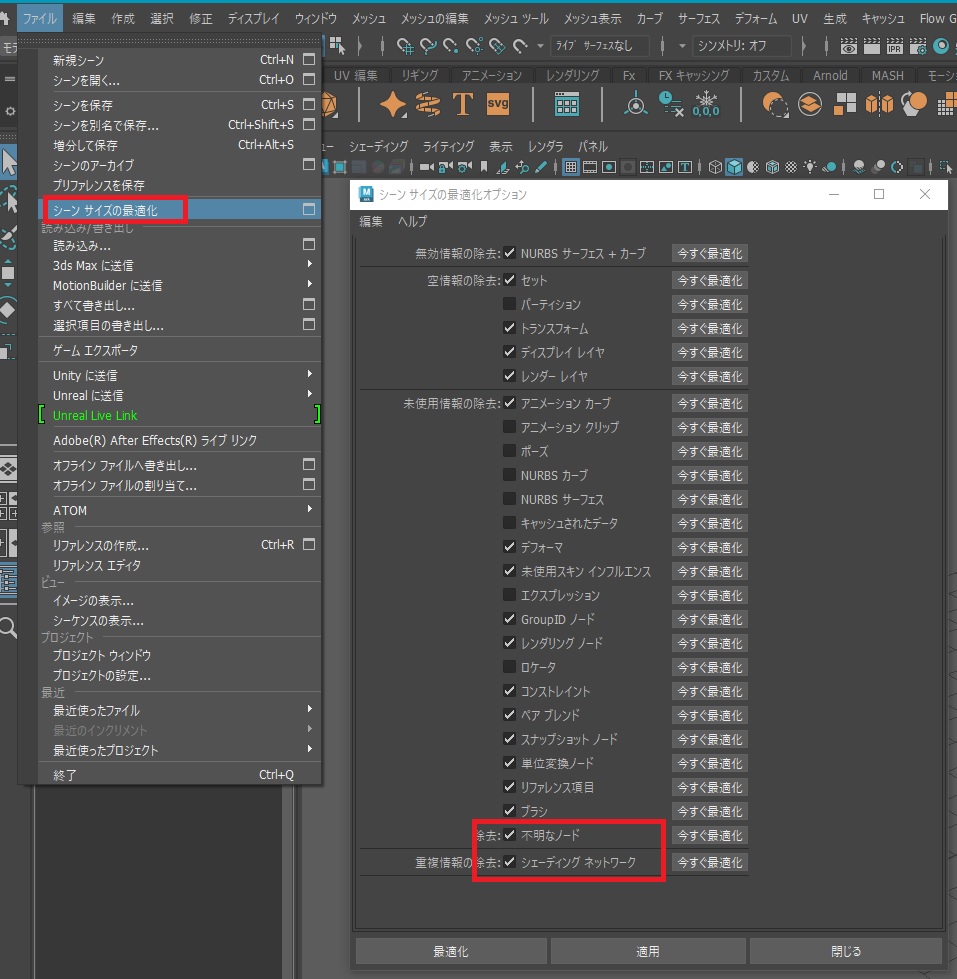Enable the ポーズ checkbox

(509, 451)
